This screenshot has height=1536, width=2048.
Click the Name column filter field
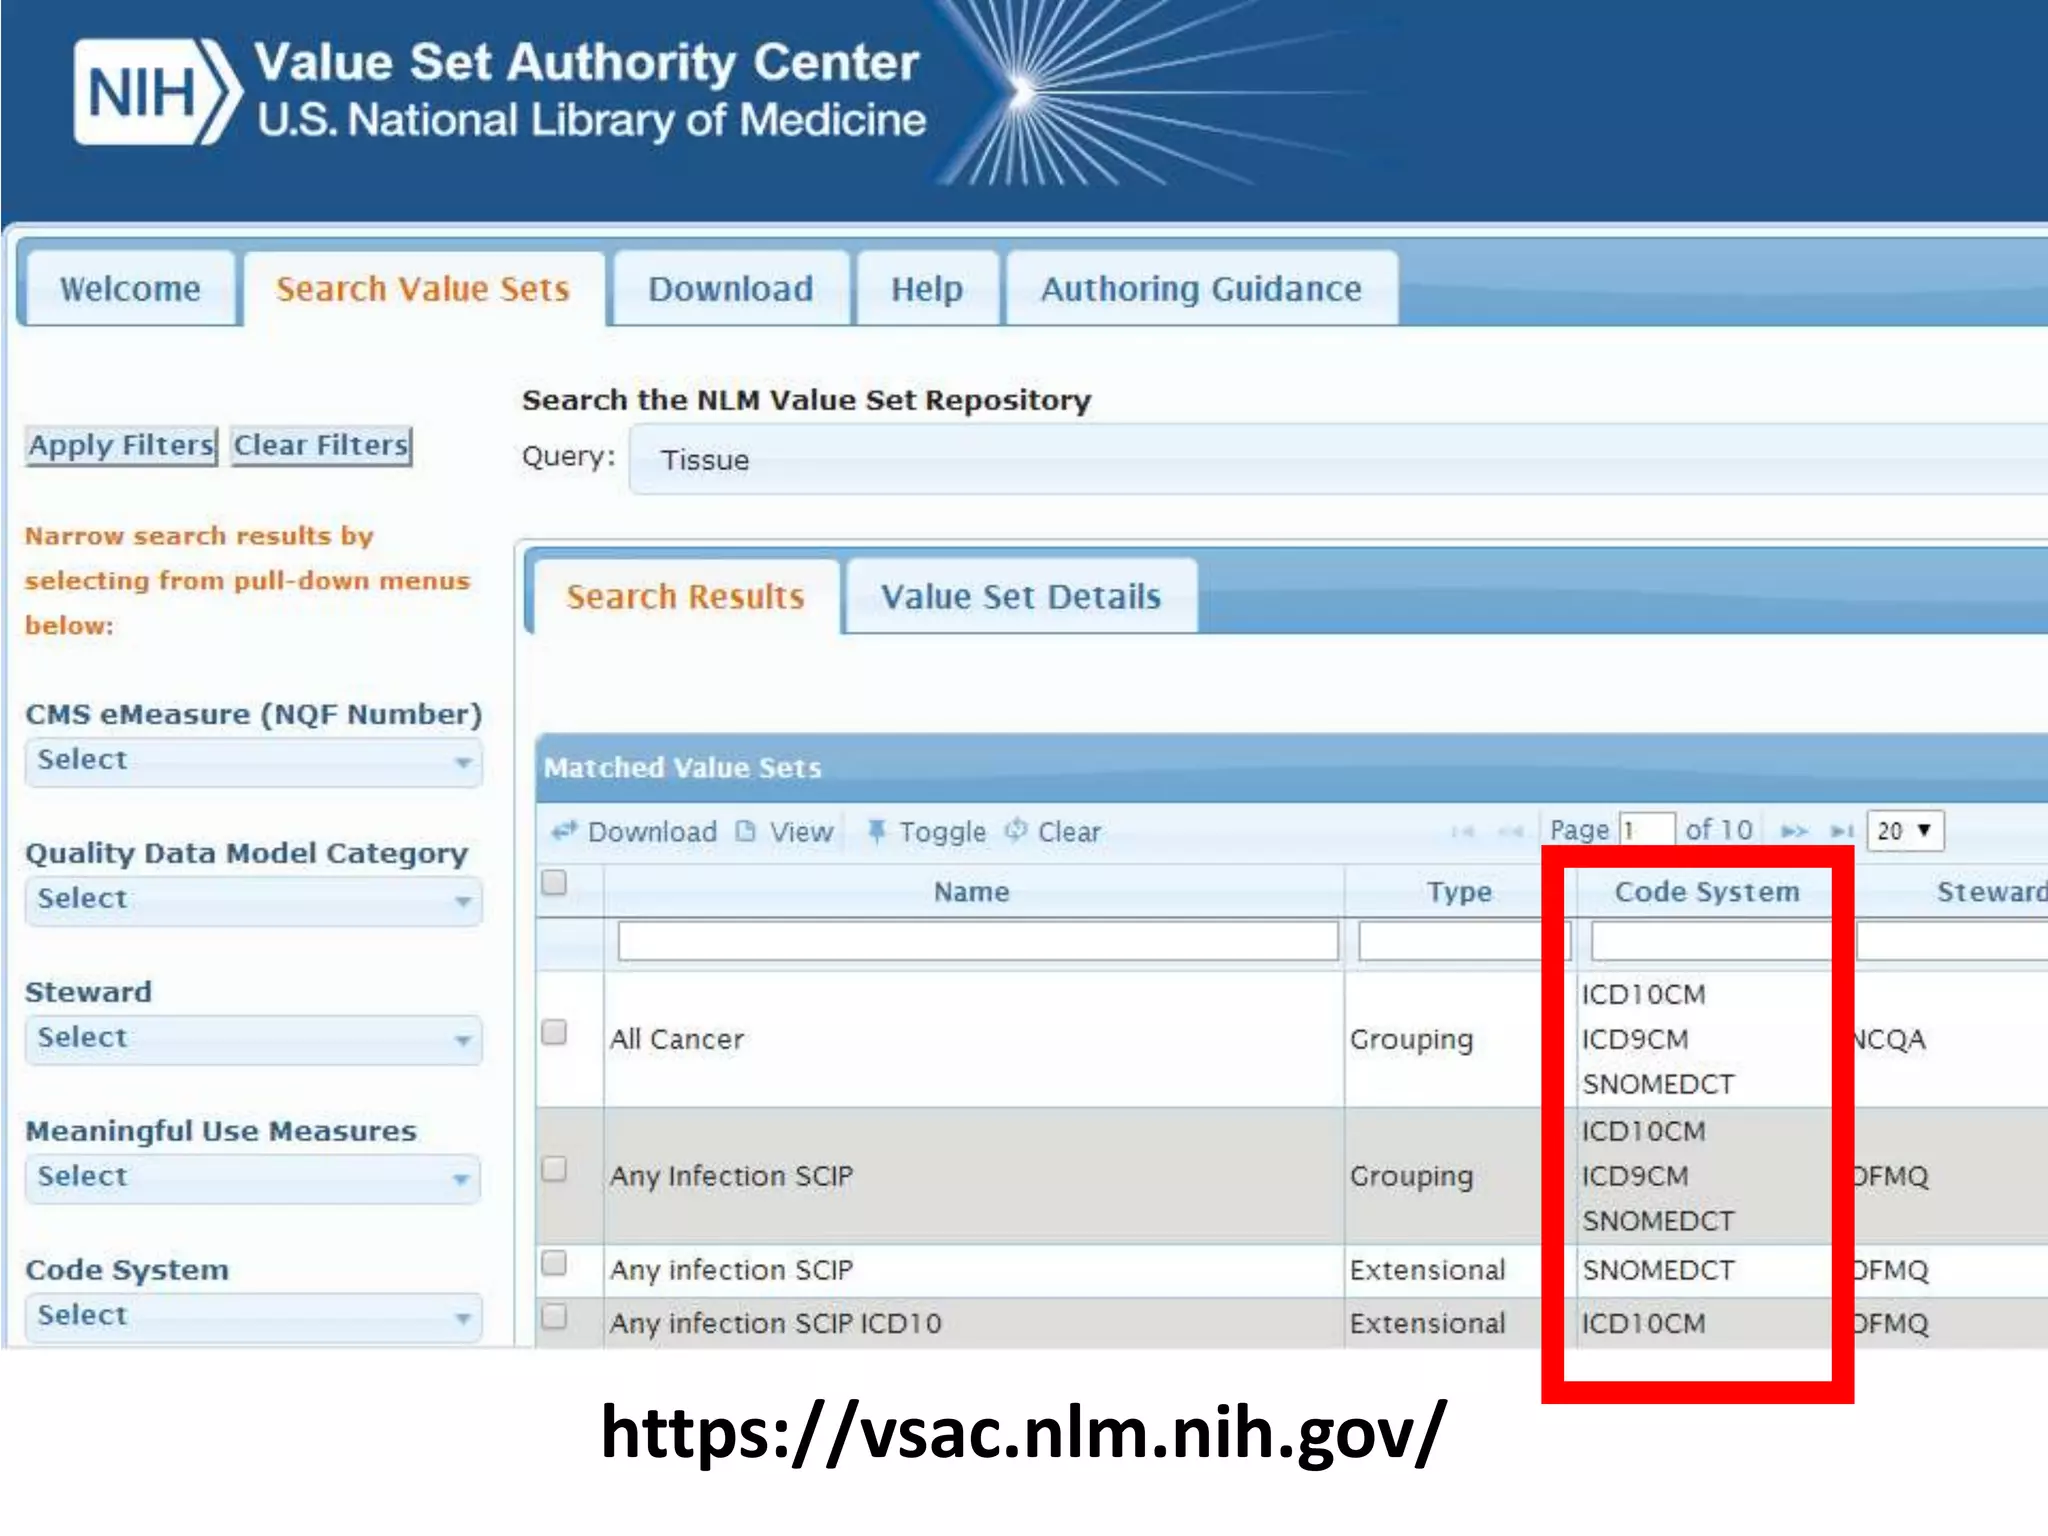(978, 941)
